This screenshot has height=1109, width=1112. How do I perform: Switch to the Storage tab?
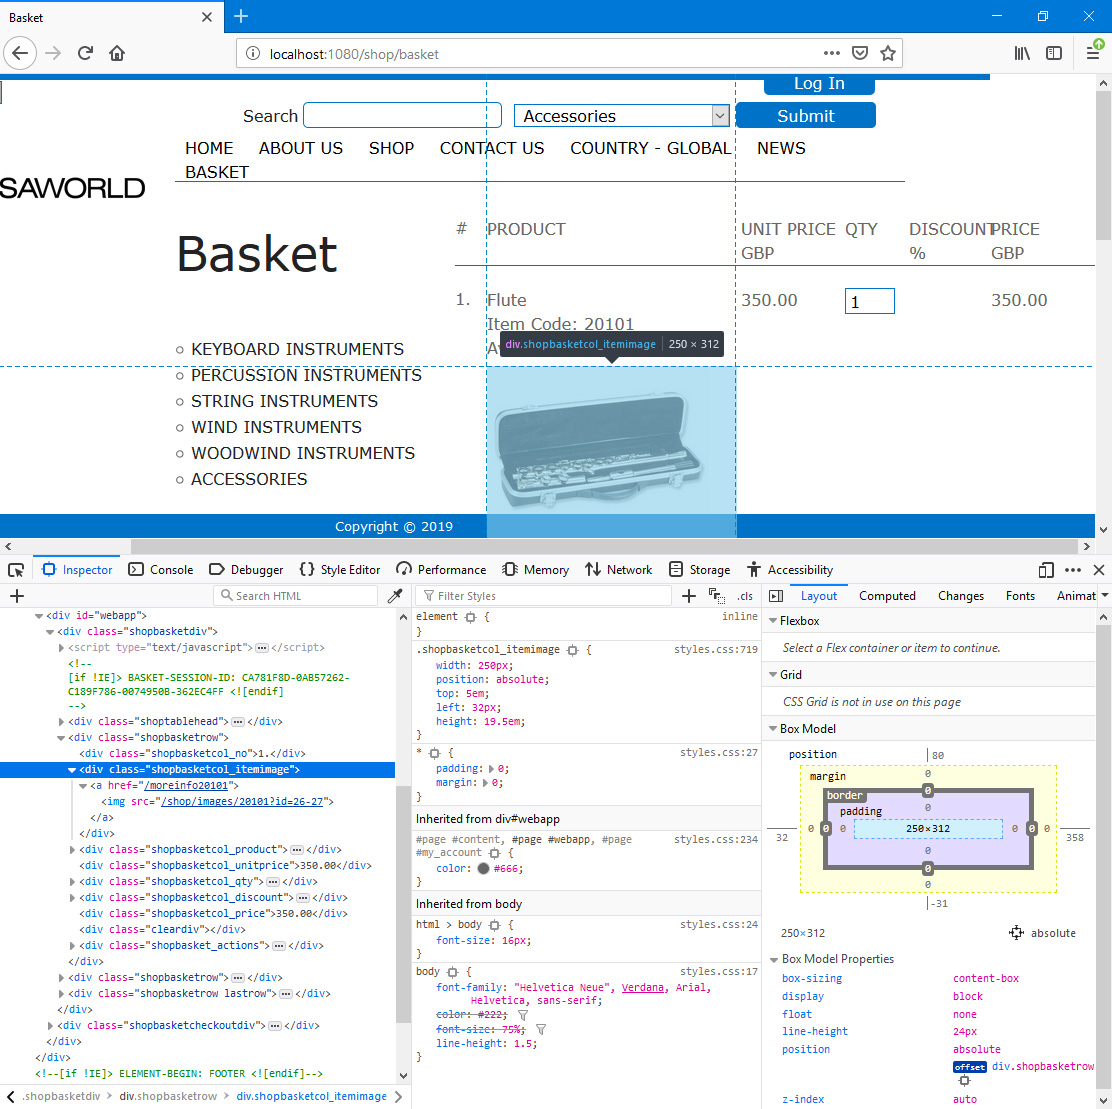[699, 570]
